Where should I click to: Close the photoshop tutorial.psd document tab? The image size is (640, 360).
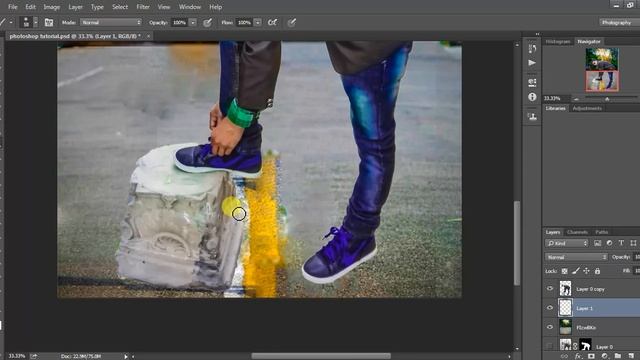(x=148, y=36)
